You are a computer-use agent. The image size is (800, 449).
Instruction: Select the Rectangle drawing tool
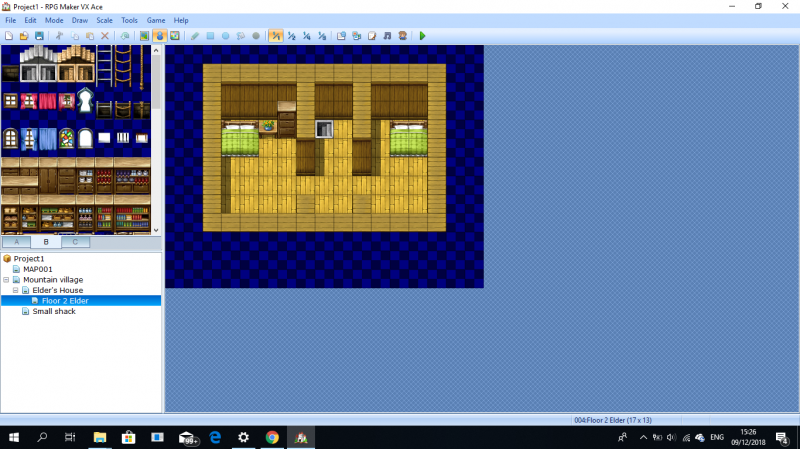[x=210, y=36]
